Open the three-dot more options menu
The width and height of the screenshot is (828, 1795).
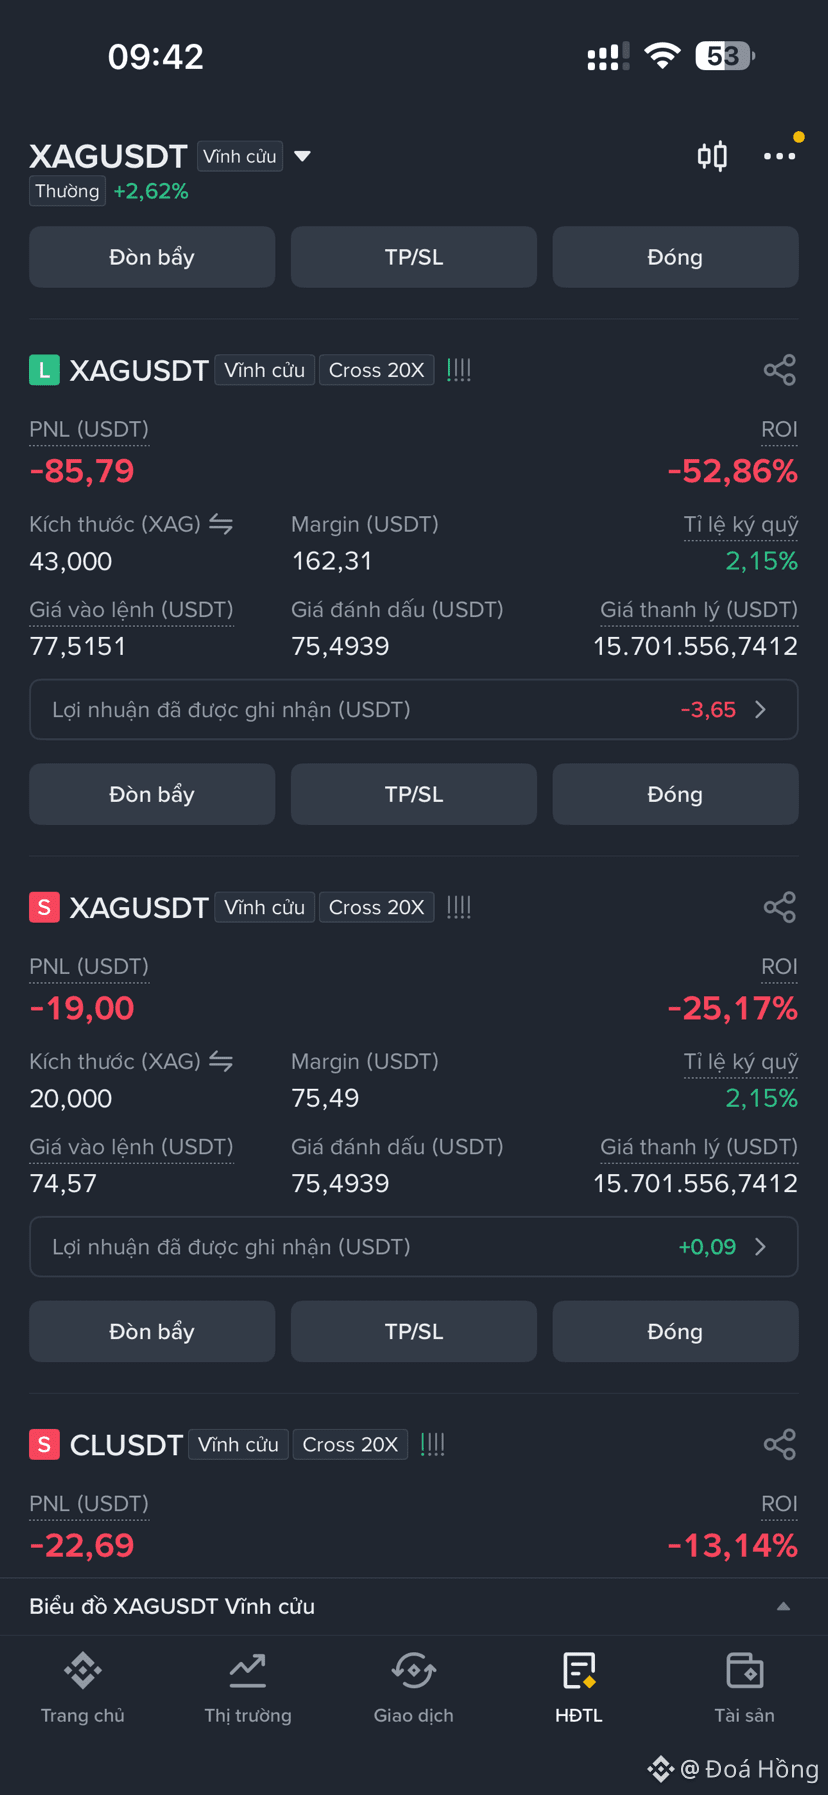tap(780, 156)
